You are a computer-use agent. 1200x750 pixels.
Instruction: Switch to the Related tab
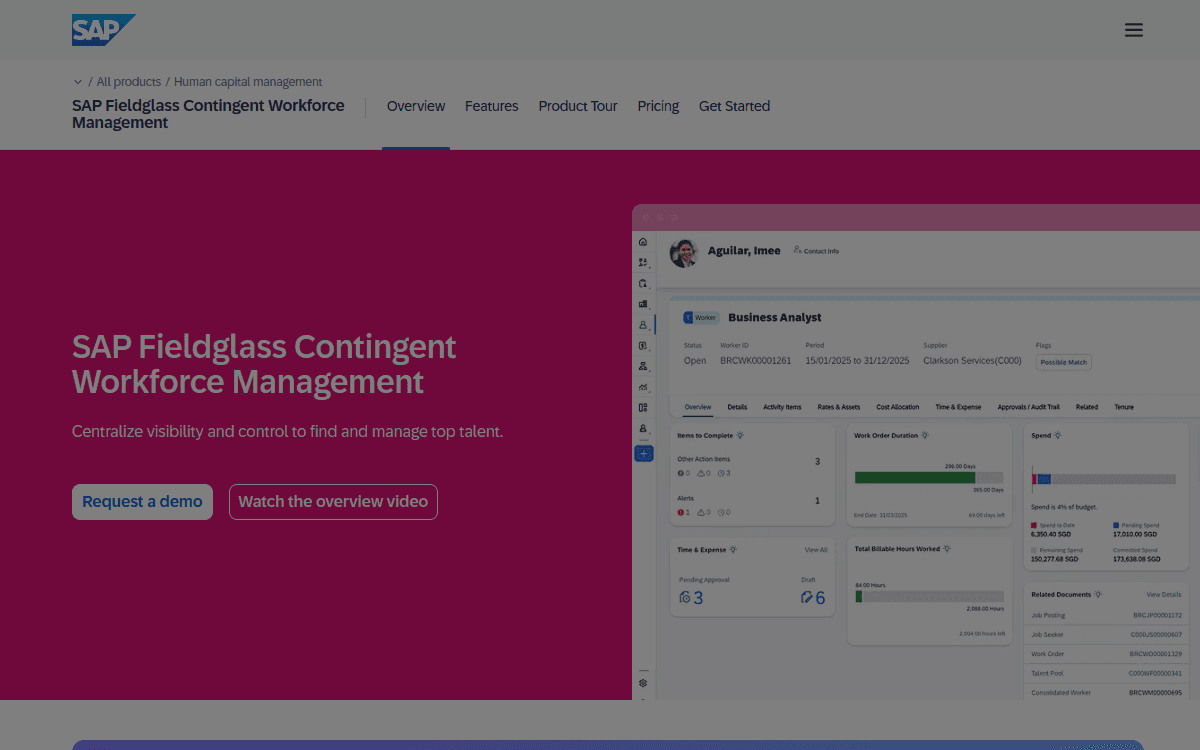point(1087,407)
